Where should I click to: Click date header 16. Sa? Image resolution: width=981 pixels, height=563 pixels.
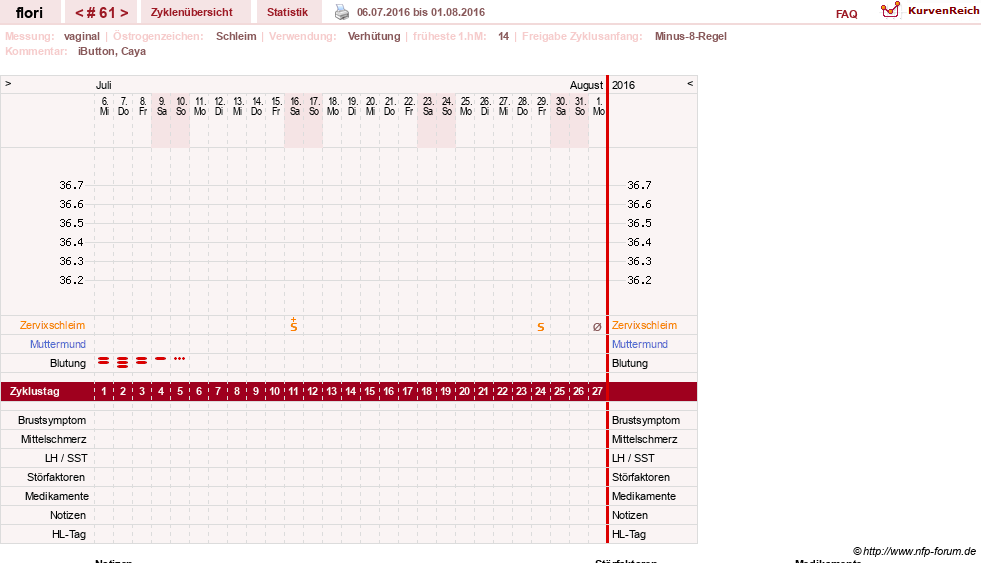click(x=295, y=106)
